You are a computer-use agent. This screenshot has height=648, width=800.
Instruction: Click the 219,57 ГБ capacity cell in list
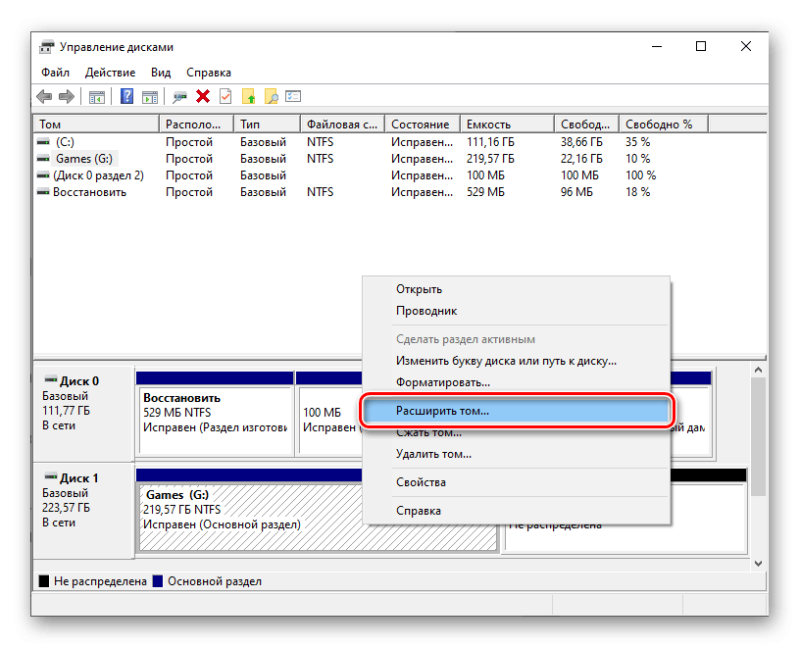pos(490,159)
